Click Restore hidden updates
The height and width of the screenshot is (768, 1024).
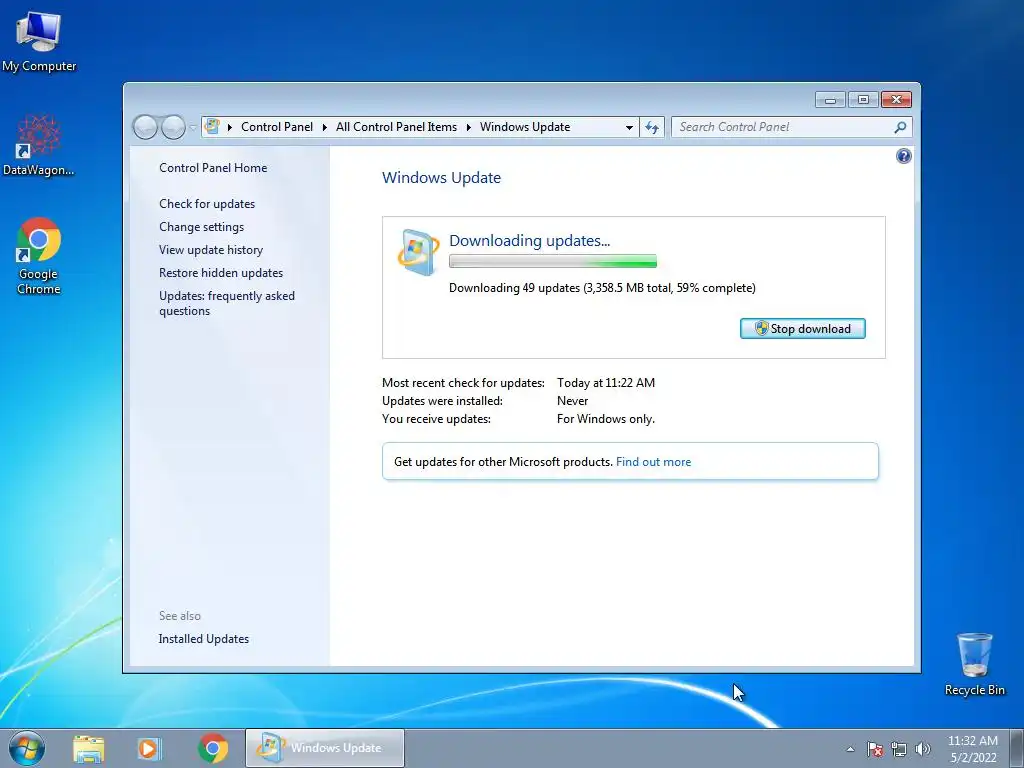point(221,272)
